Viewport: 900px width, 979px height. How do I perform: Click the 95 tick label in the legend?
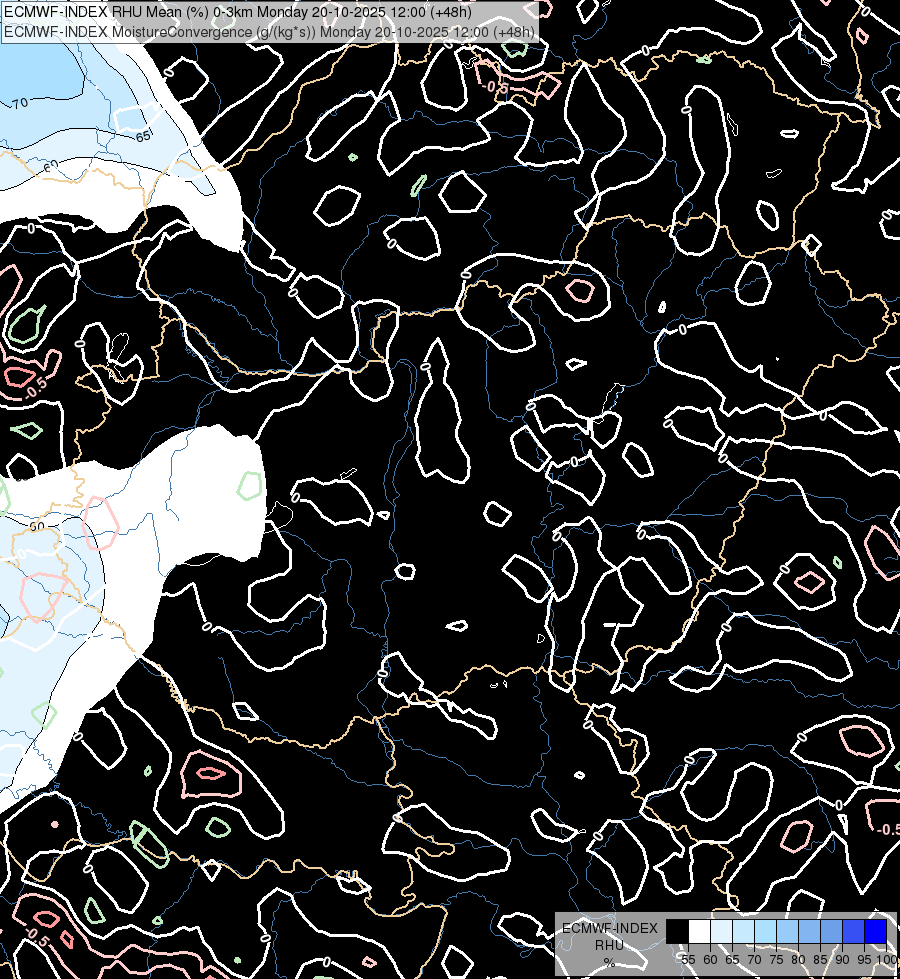(864, 960)
